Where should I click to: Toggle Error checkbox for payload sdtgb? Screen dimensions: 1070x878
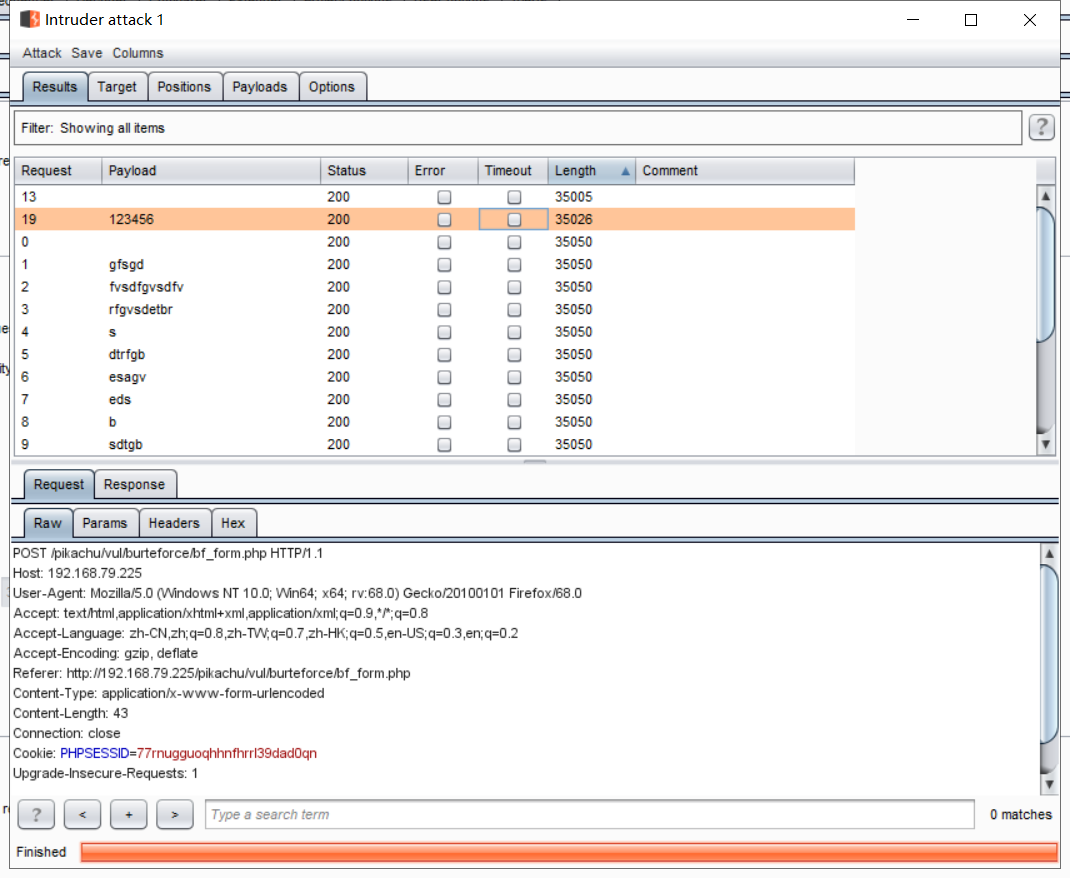444,445
